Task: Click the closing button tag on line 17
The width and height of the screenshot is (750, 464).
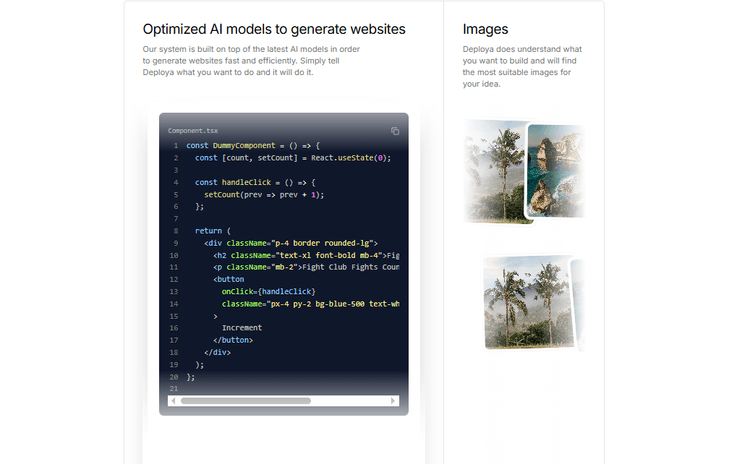Action: pos(233,340)
